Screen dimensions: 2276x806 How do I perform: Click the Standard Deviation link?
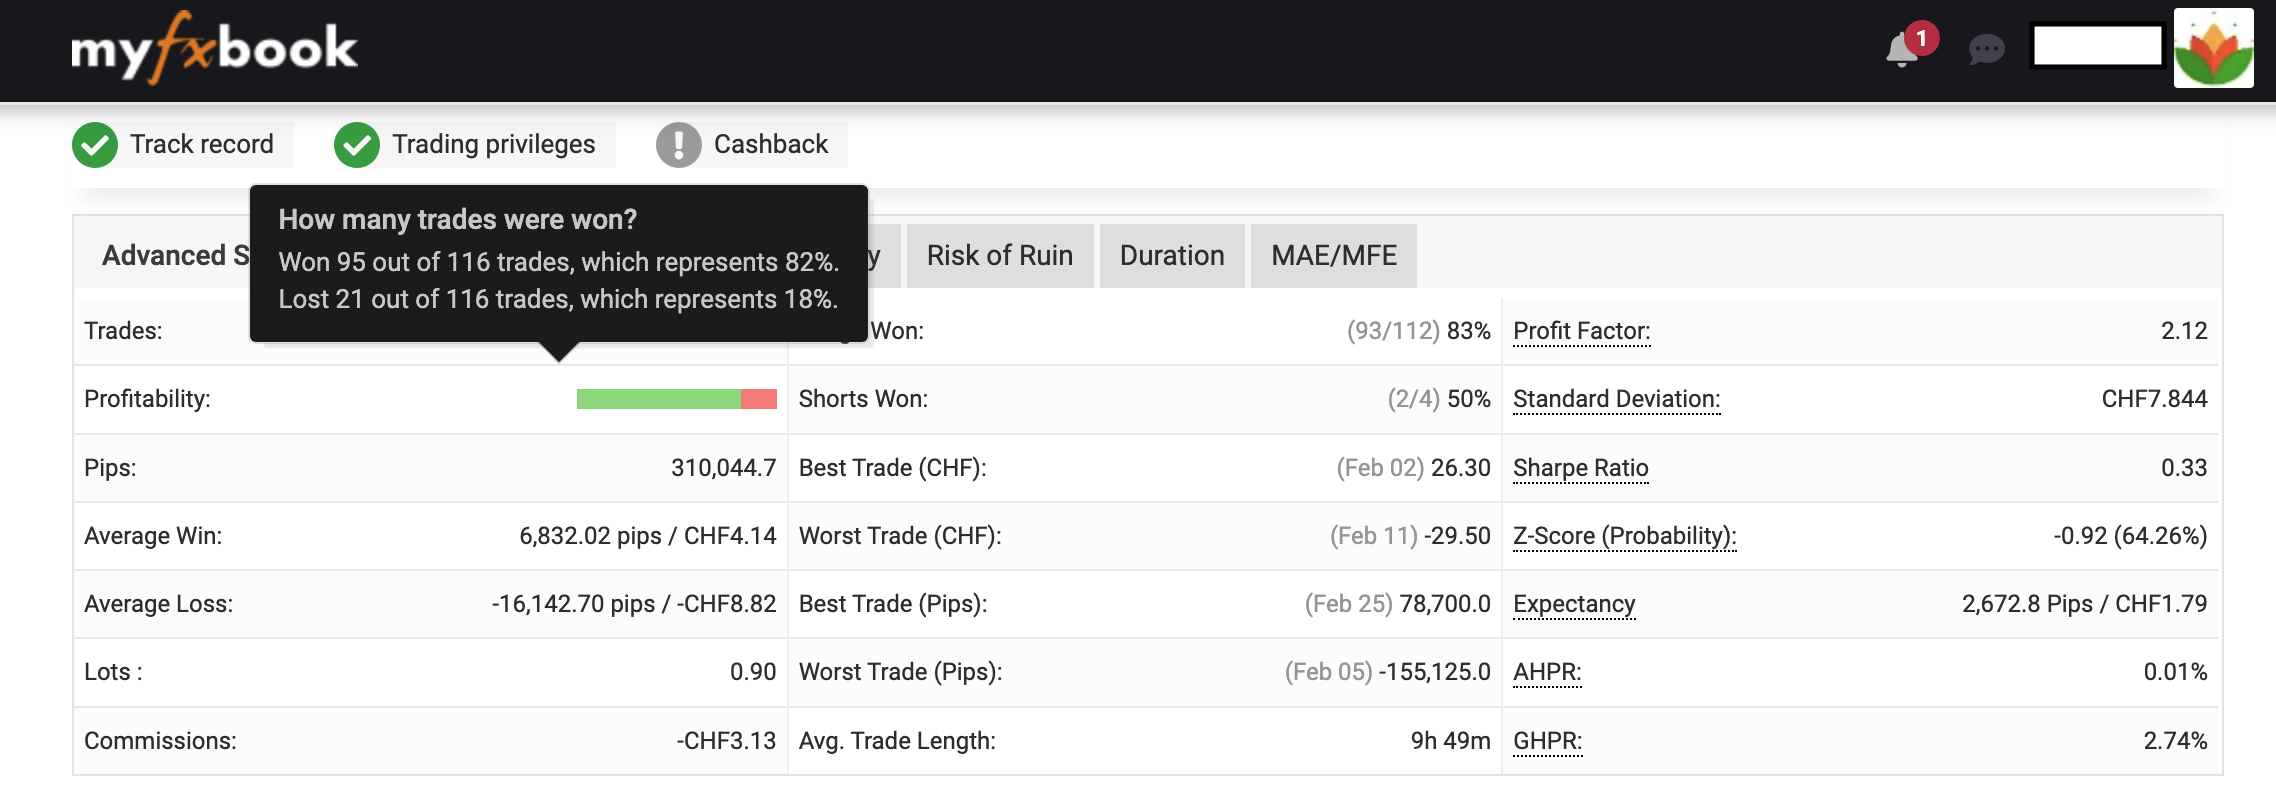(x=1616, y=399)
